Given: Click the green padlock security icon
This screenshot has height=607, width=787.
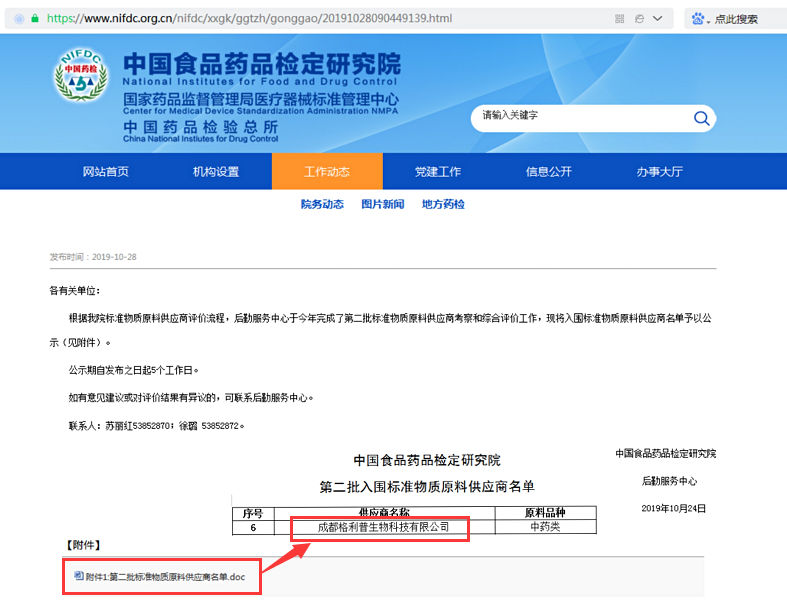Looking at the screenshot, I should point(35,18).
